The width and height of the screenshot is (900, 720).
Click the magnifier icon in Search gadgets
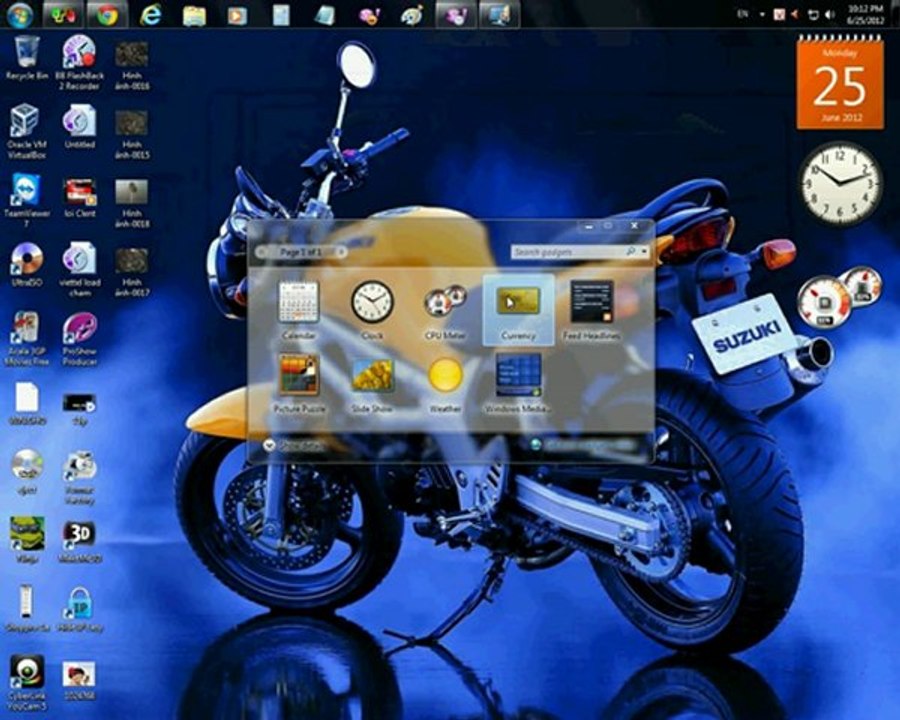point(631,251)
